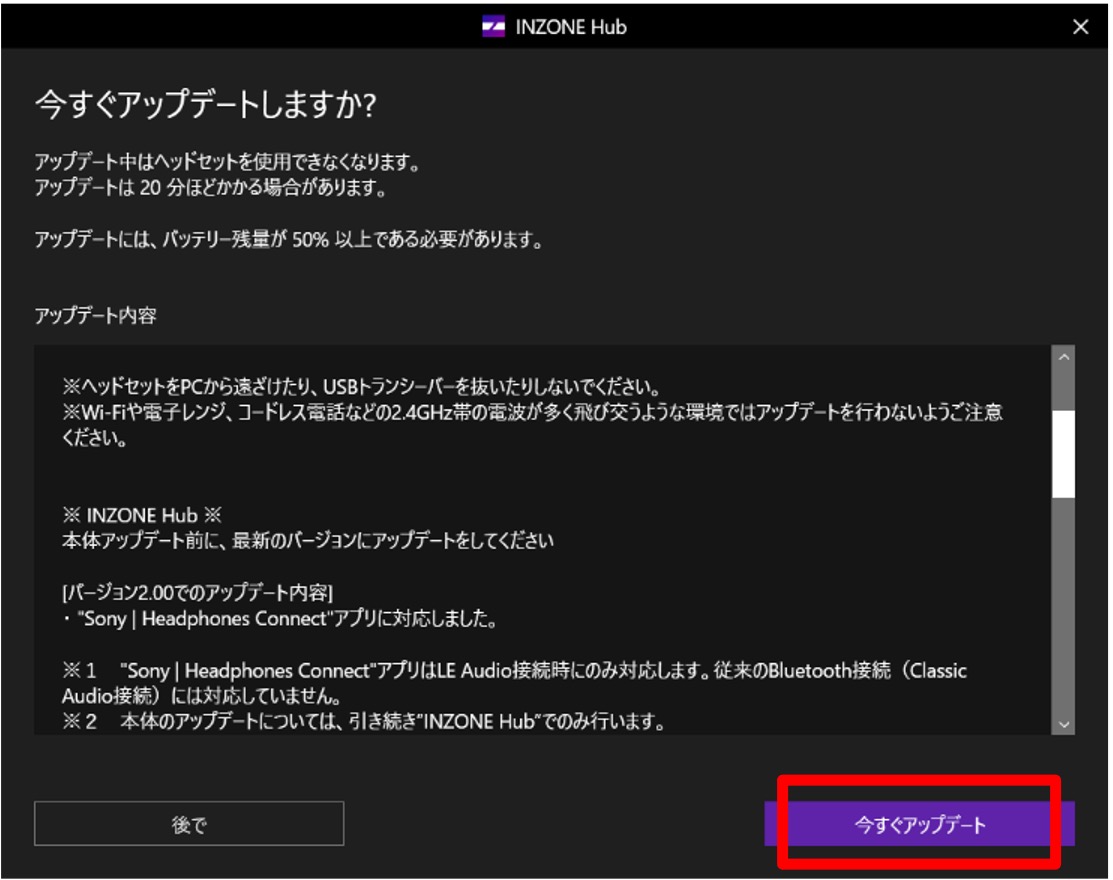Click the scrollbar down arrow in update notes
1113x880 pixels.
tap(1063, 724)
